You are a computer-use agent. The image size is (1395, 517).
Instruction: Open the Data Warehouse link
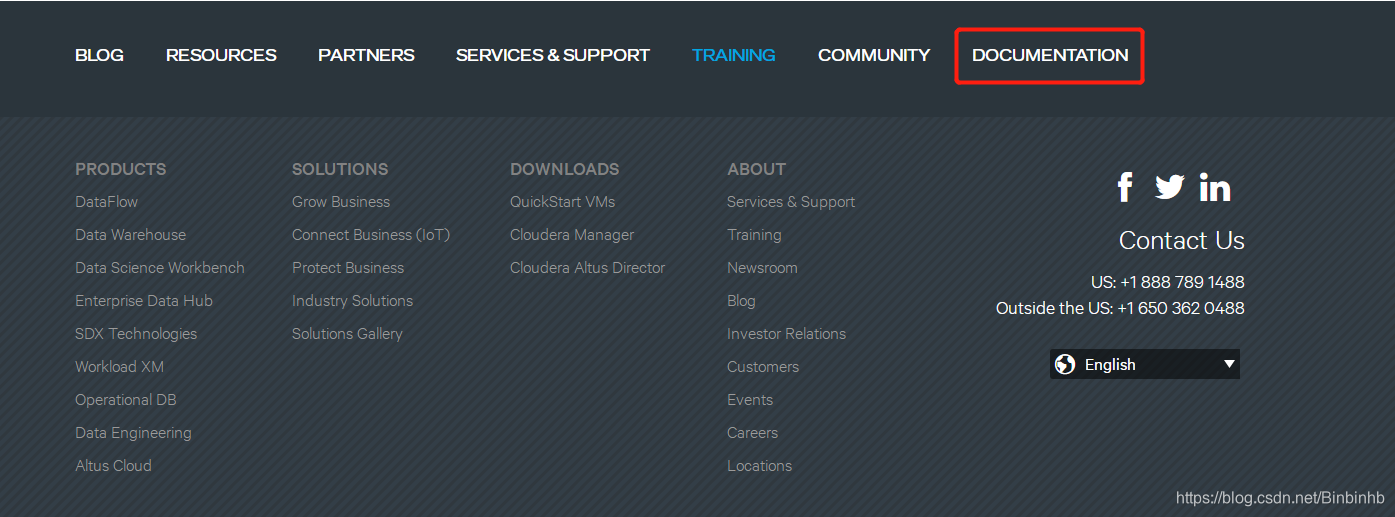click(x=130, y=234)
